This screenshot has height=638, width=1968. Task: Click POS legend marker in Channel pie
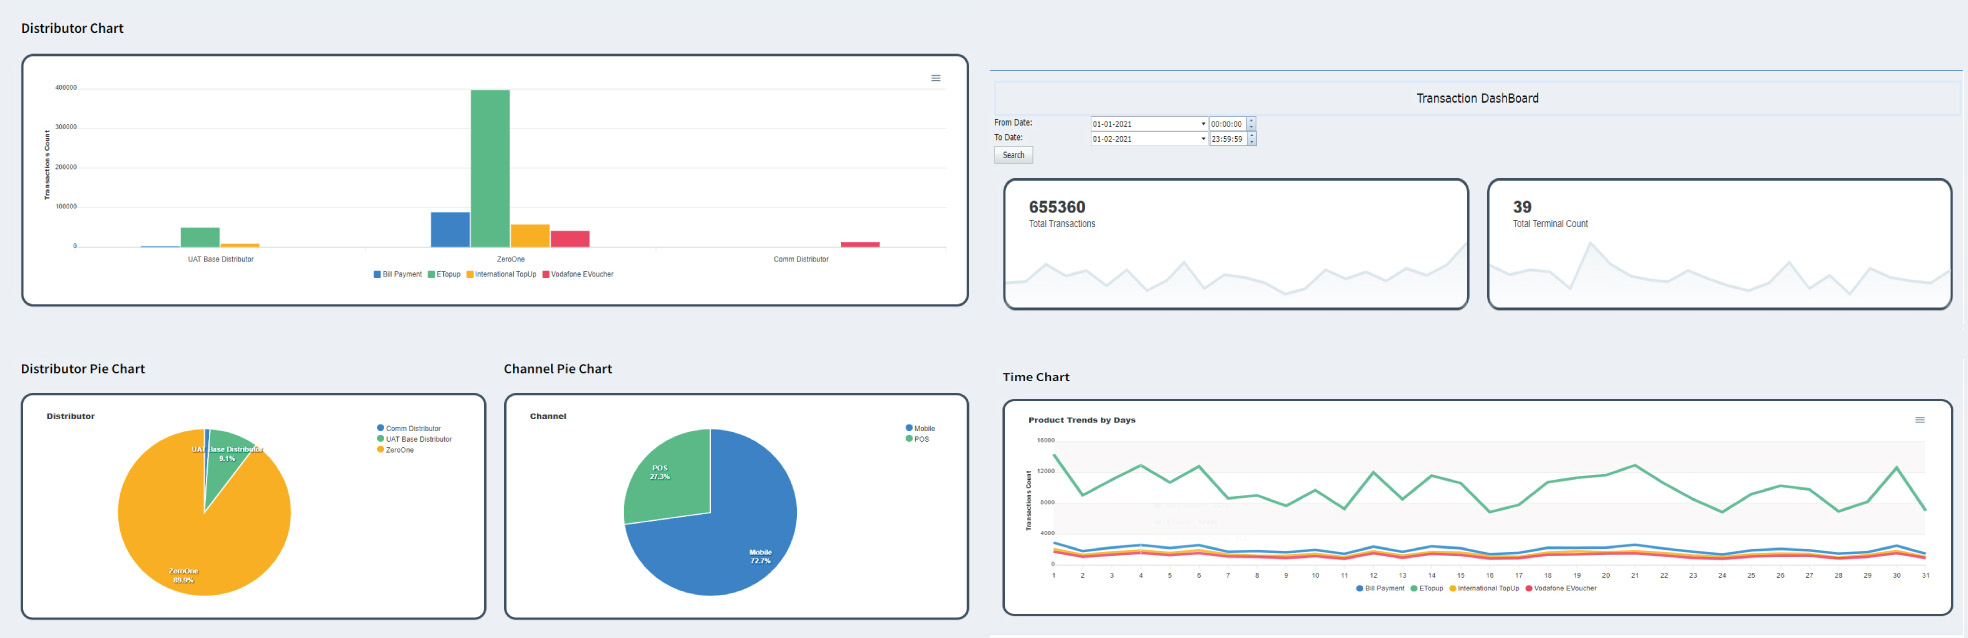(x=909, y=439)
